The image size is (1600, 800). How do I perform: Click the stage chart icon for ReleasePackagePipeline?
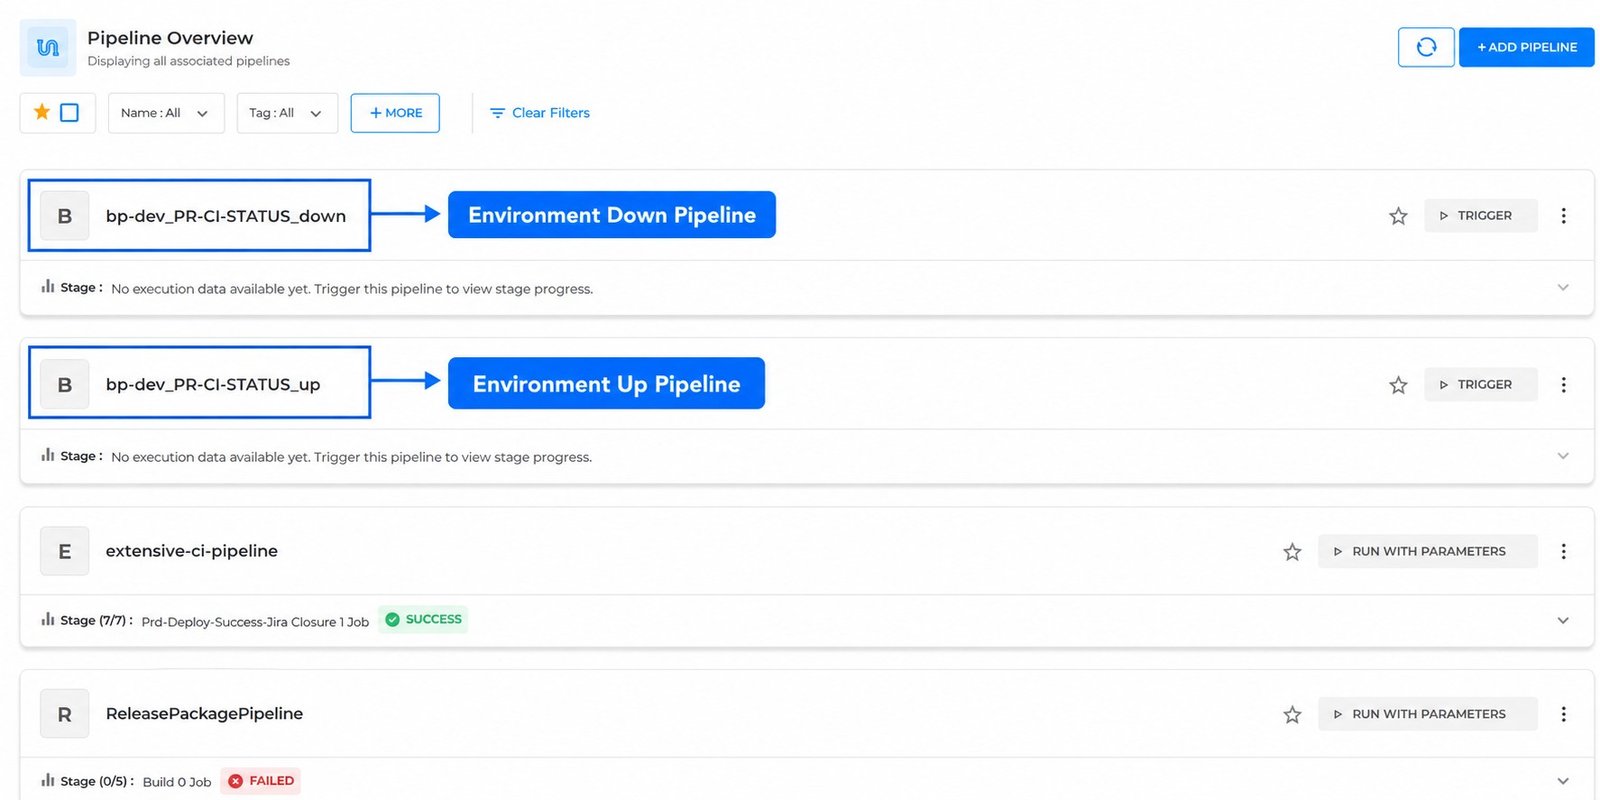tap(47, 780)
